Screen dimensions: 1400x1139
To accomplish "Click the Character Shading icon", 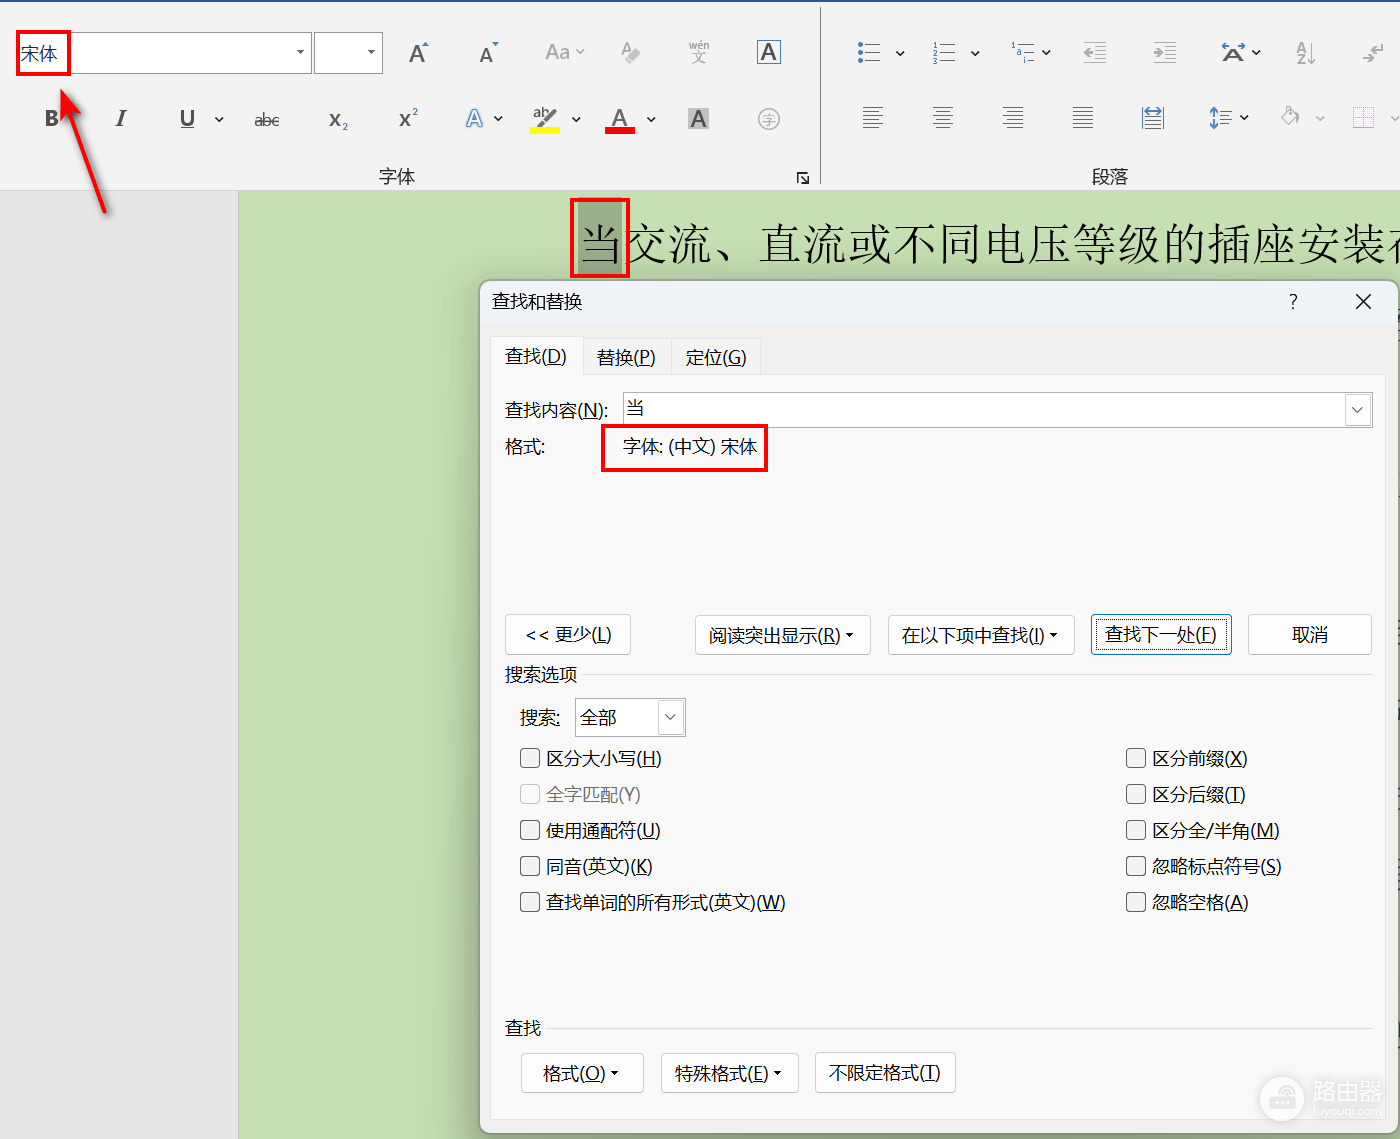I will click(x=699, y=119).
